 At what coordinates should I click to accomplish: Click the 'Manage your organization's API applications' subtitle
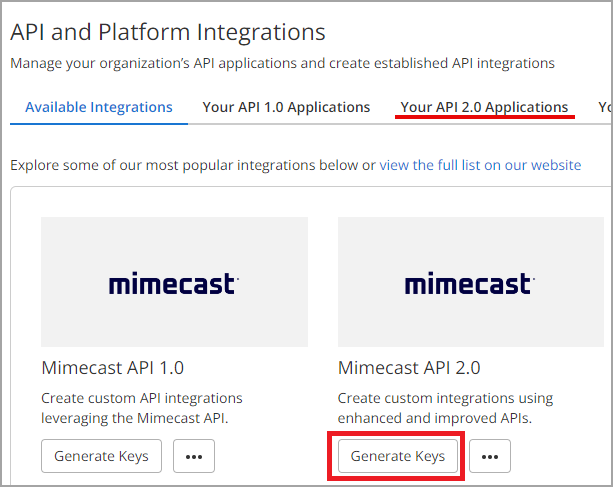(x=282, y=63)
